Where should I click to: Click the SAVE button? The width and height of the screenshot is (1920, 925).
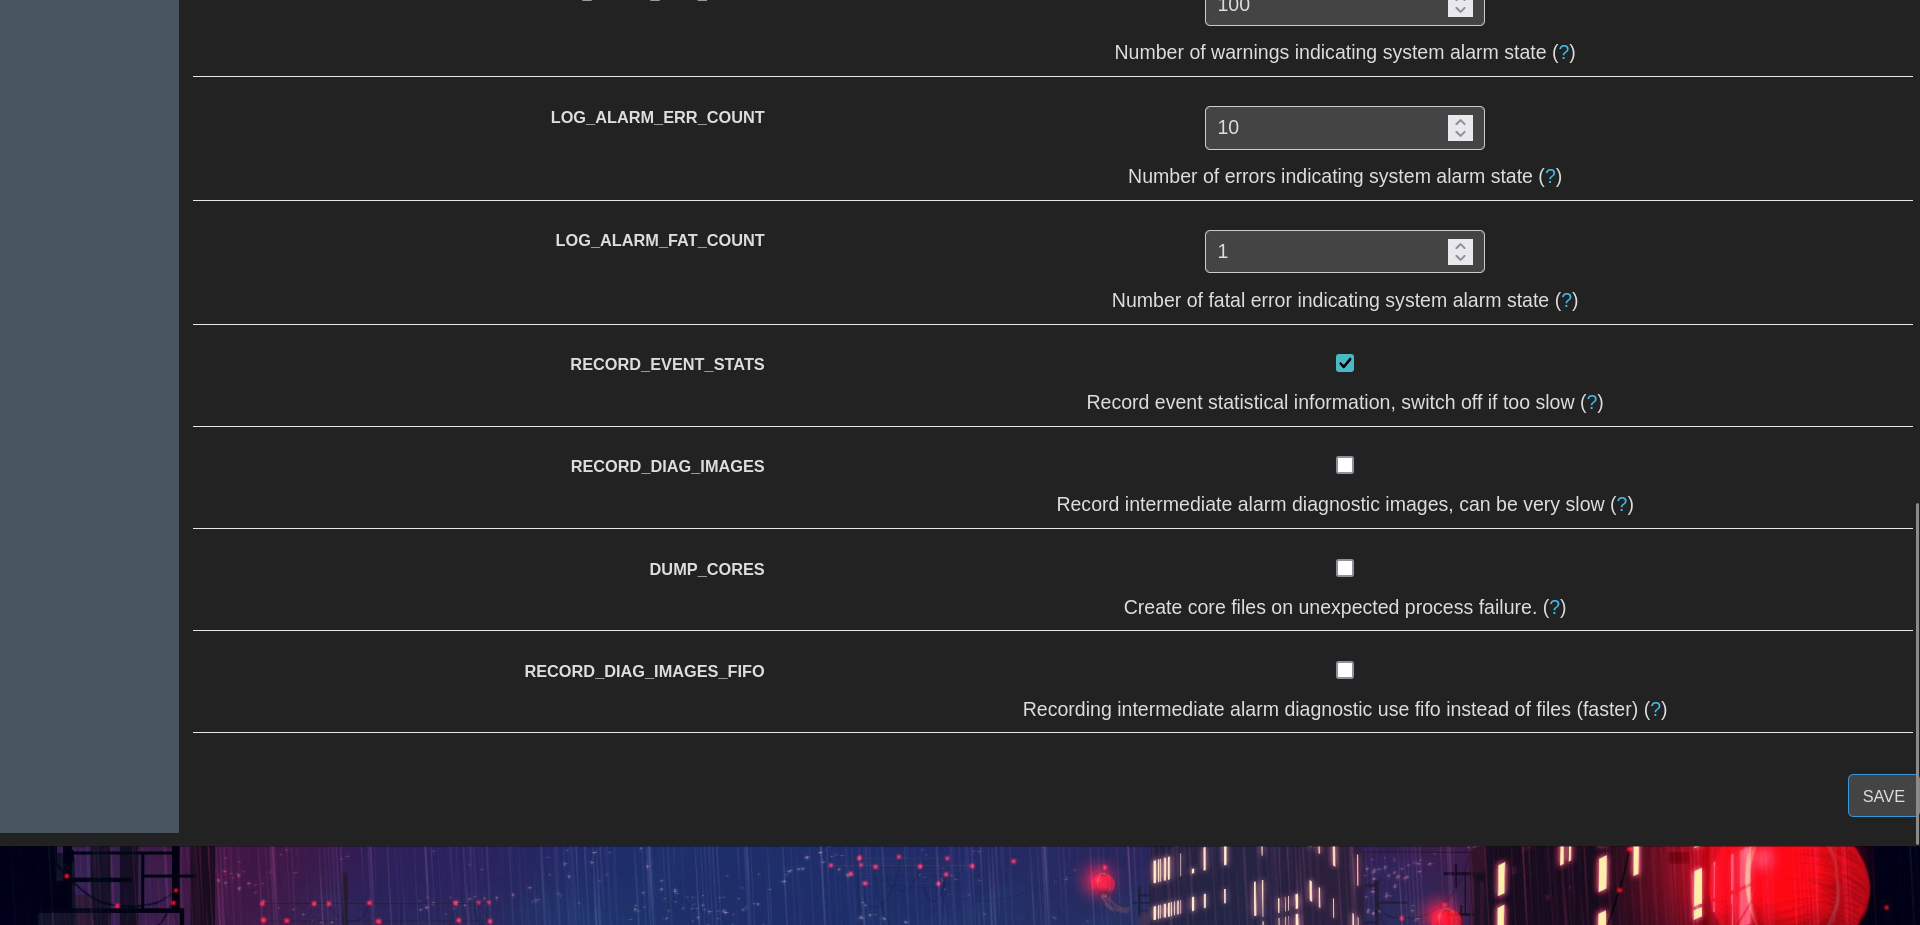tap(1883, 796)
